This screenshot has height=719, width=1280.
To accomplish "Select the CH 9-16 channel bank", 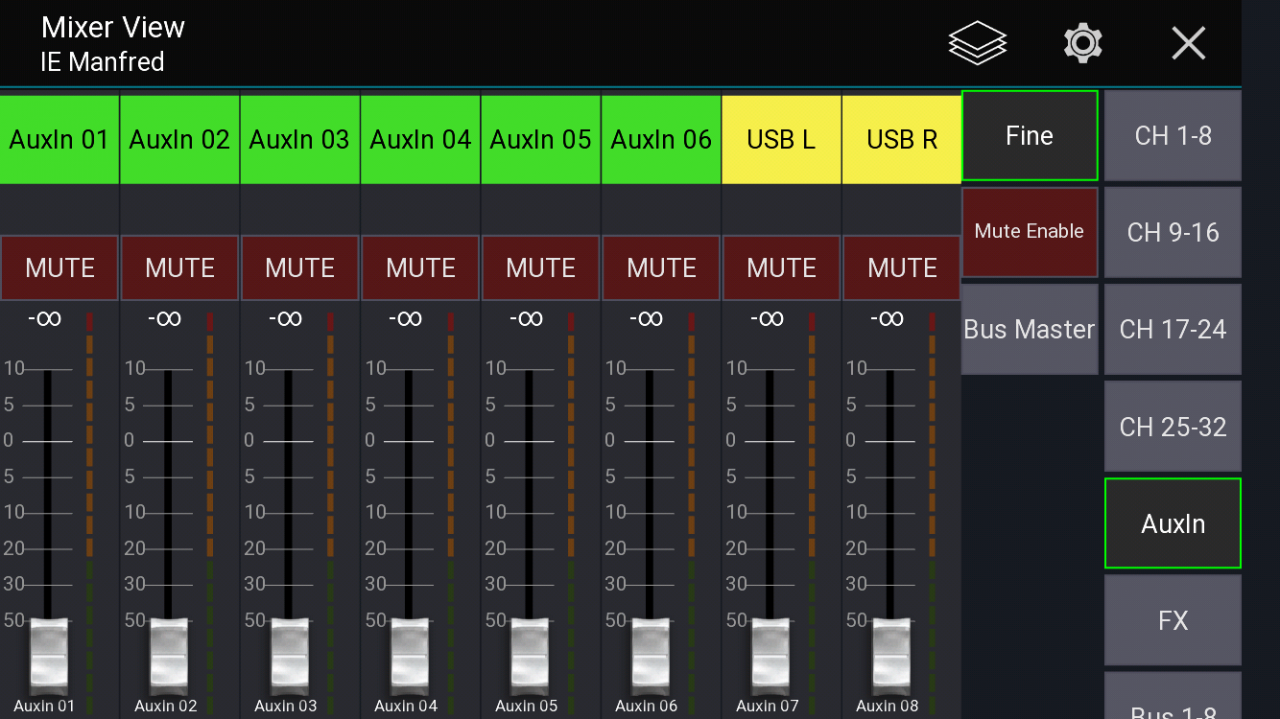I will tap(1172, 232).
